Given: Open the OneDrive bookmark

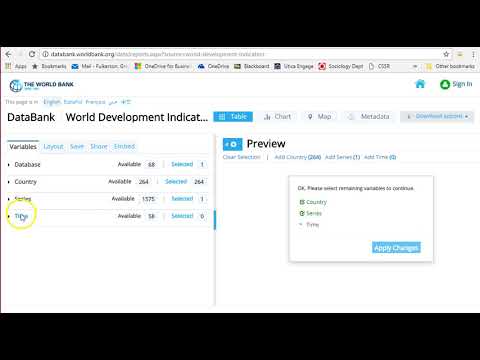Looking at the screenshot, I should 213,66.
